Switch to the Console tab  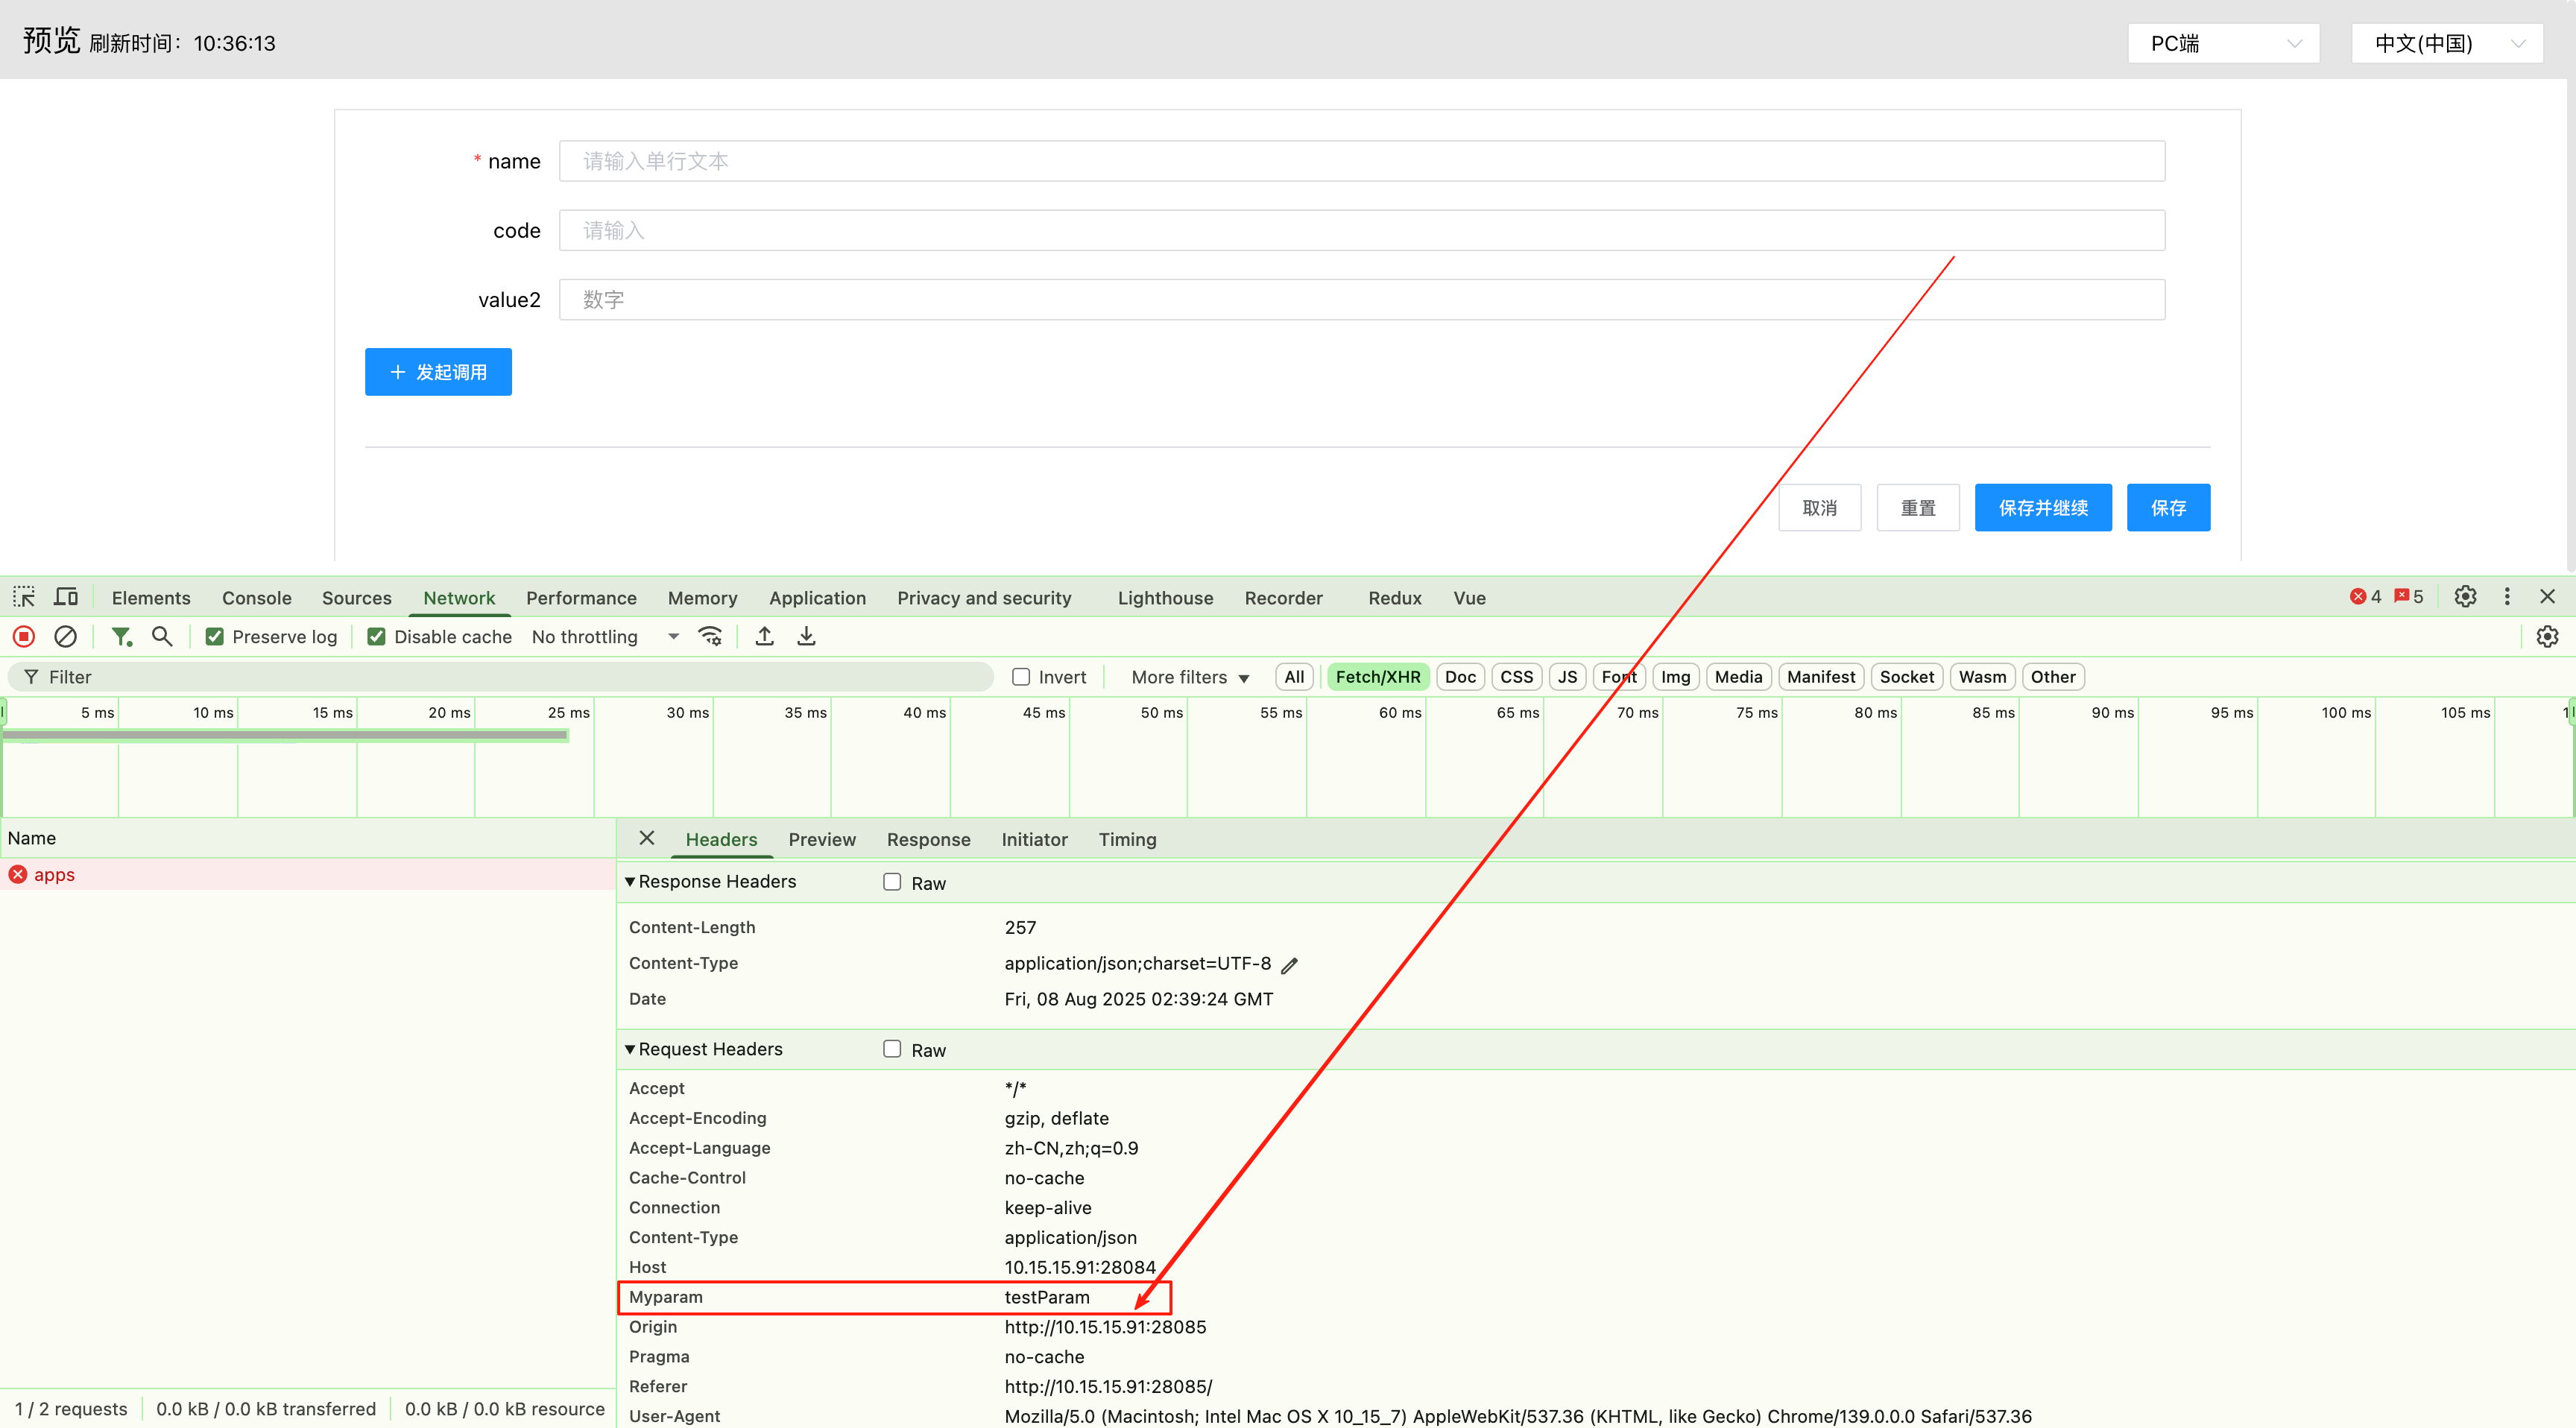click(256, 598)
